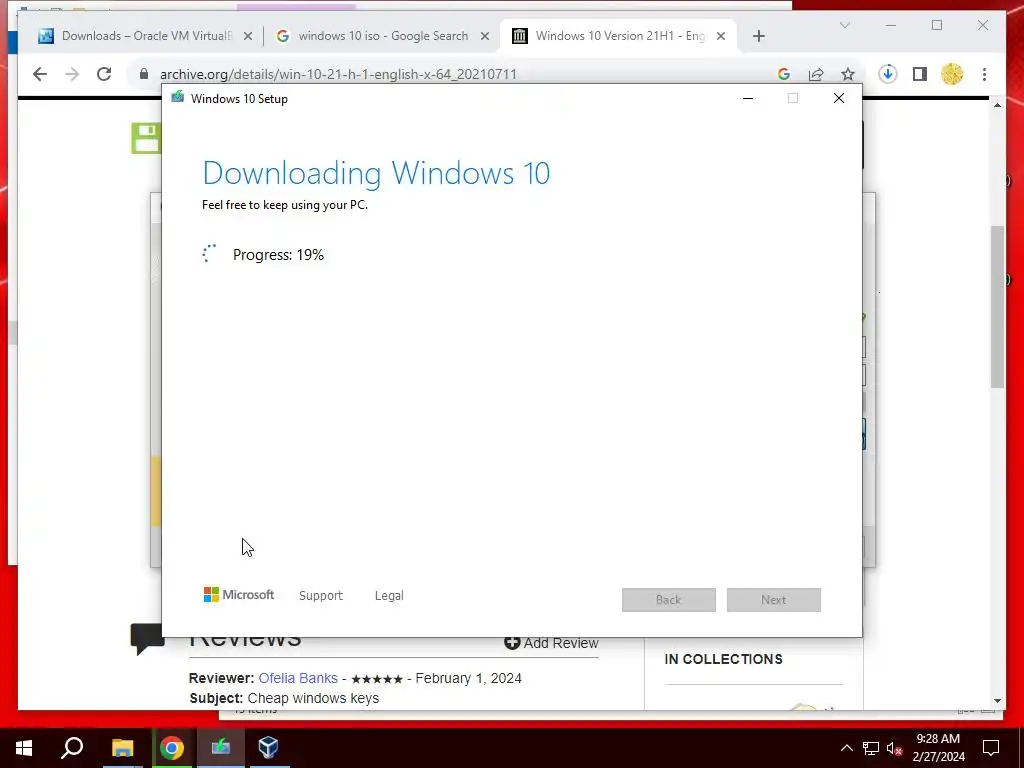This screenshot has height=768, width=1024.
Task: Close the Oracle VM VirtualBox tab
Action: [x=248, y=36]
